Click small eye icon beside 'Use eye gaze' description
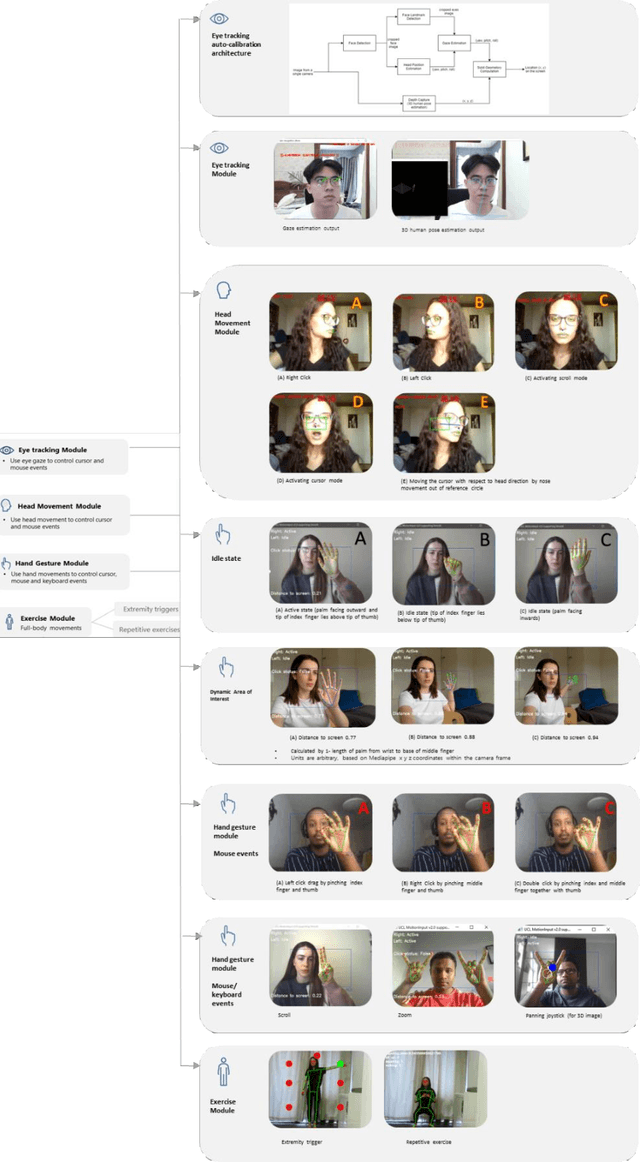The image size is (640, 1162). click(x=8, y=450)
